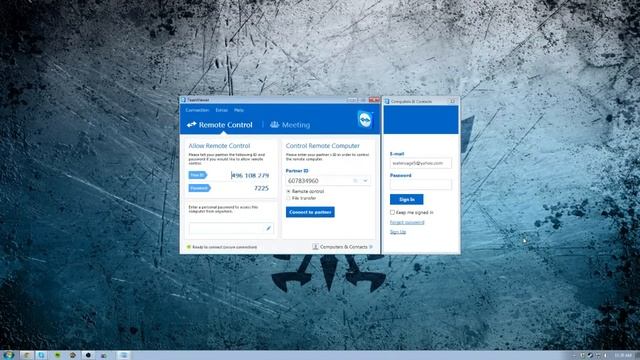Click the Computers & Contacts person icon

[315, 247]
